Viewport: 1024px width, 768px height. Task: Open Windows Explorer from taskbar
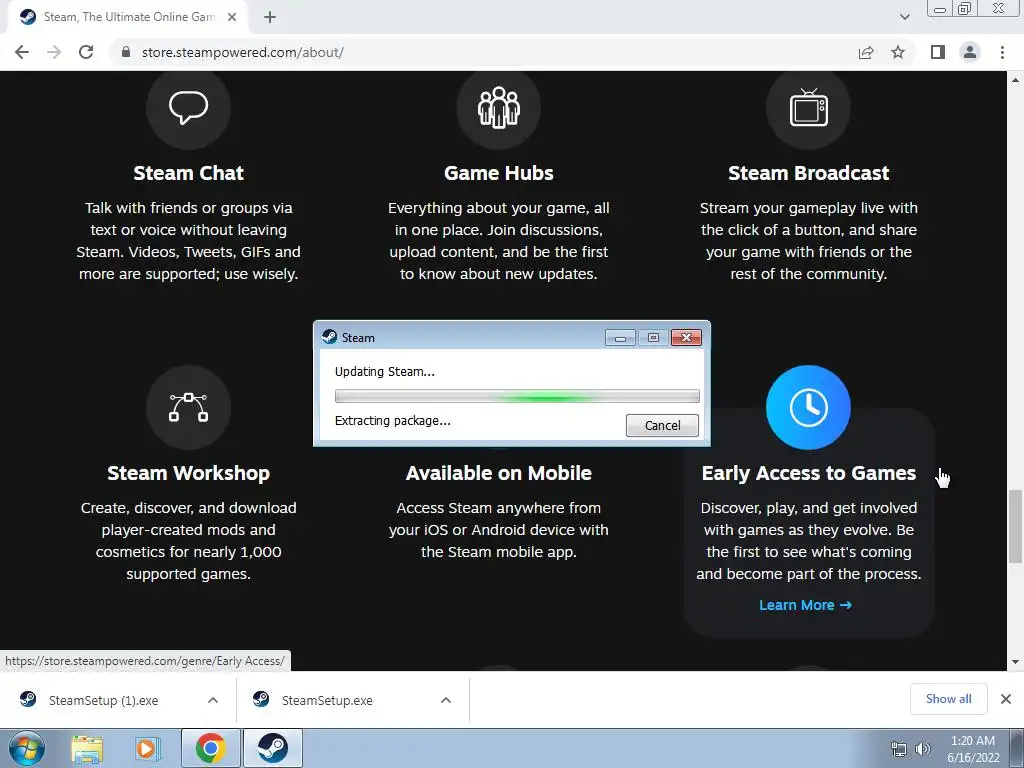coord(87,748)
